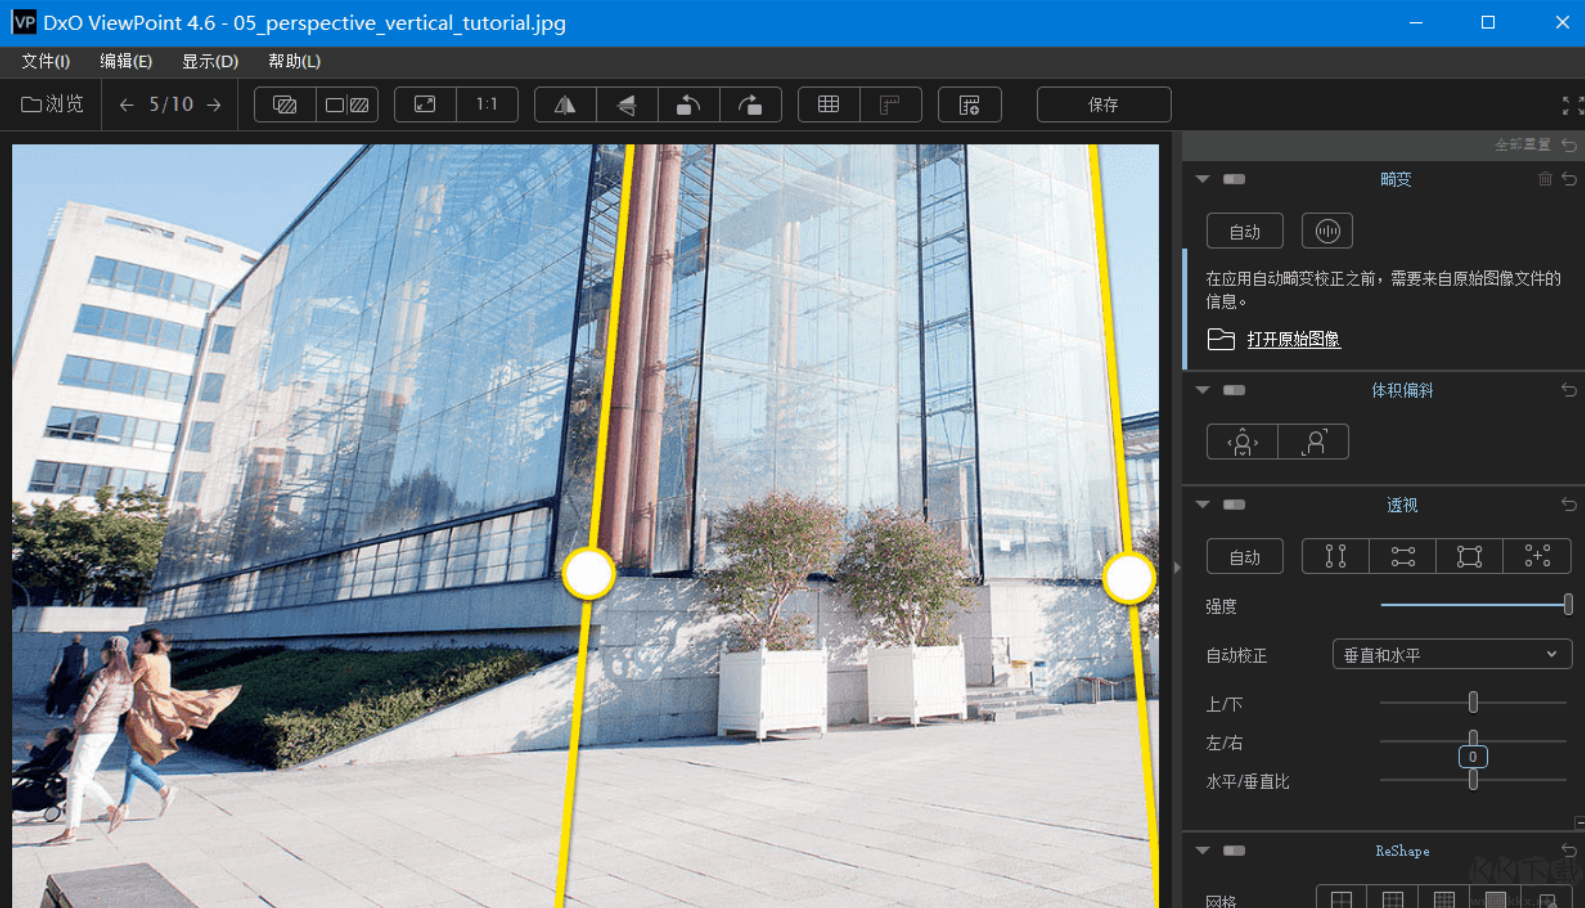Select the force vertical parallels tool
The width and height of the screenshot is (1585, 908).
pyautogui.click(x=1336, y=556)
